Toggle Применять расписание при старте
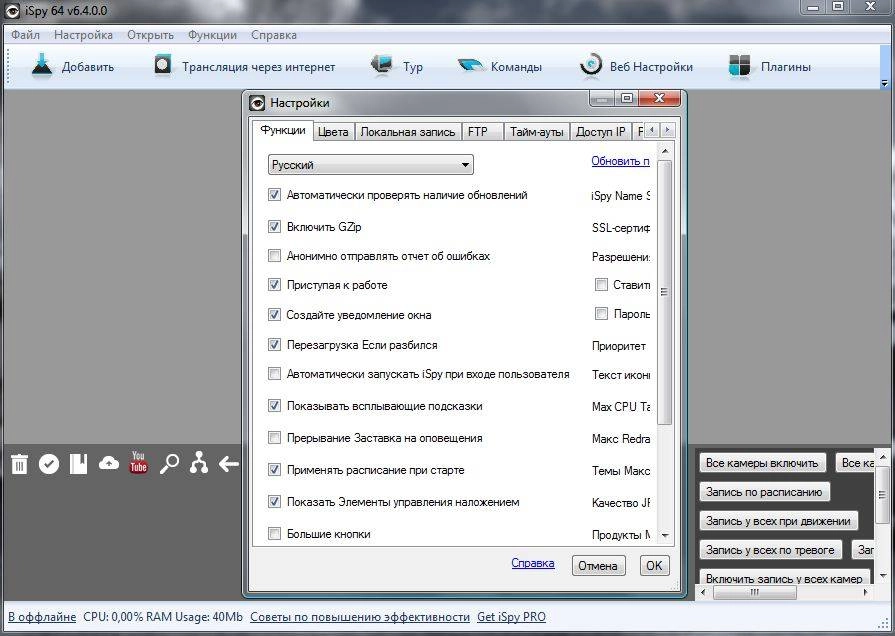The image size is (895, 636). [275, 470]
